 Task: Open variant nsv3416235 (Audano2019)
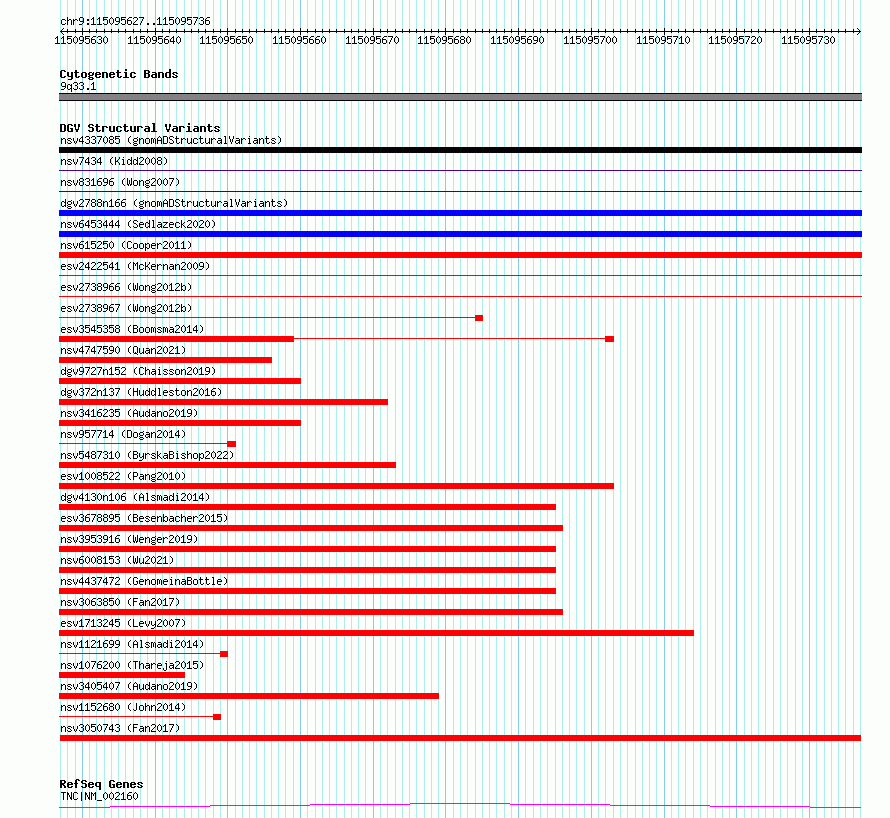pos(129,413)
